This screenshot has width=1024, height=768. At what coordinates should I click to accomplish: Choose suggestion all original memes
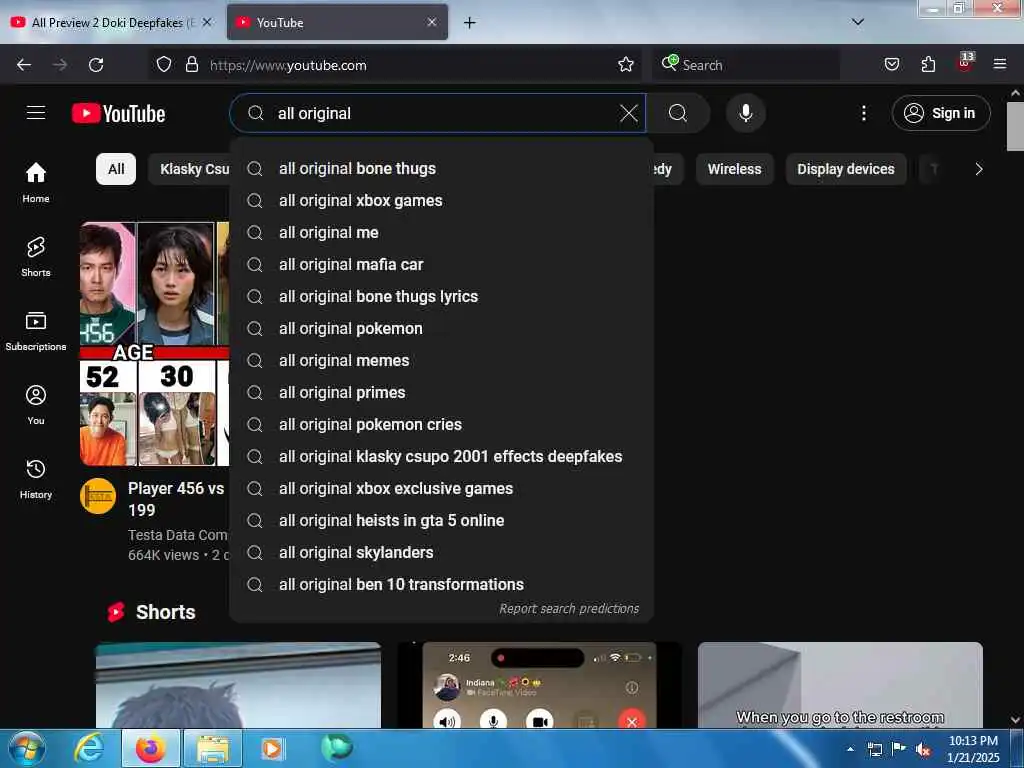point(441,360)
